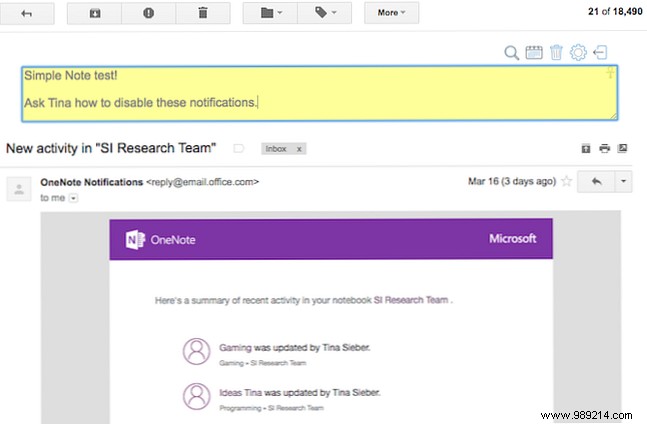
Task: Open the 'Ideas Tina was updated' entry
Action: tap(300, 393)
